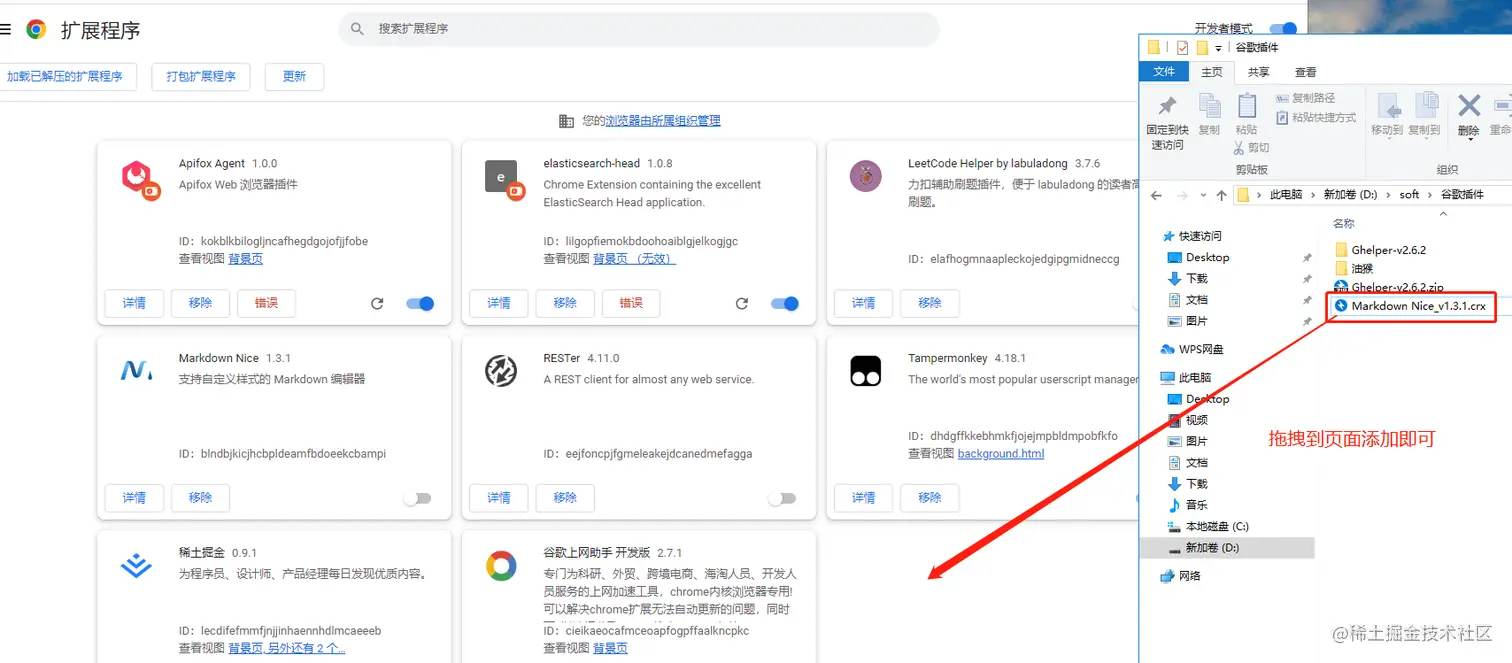
Task: Open the 文件 tab in Explorer
Action: [1164, 72]
